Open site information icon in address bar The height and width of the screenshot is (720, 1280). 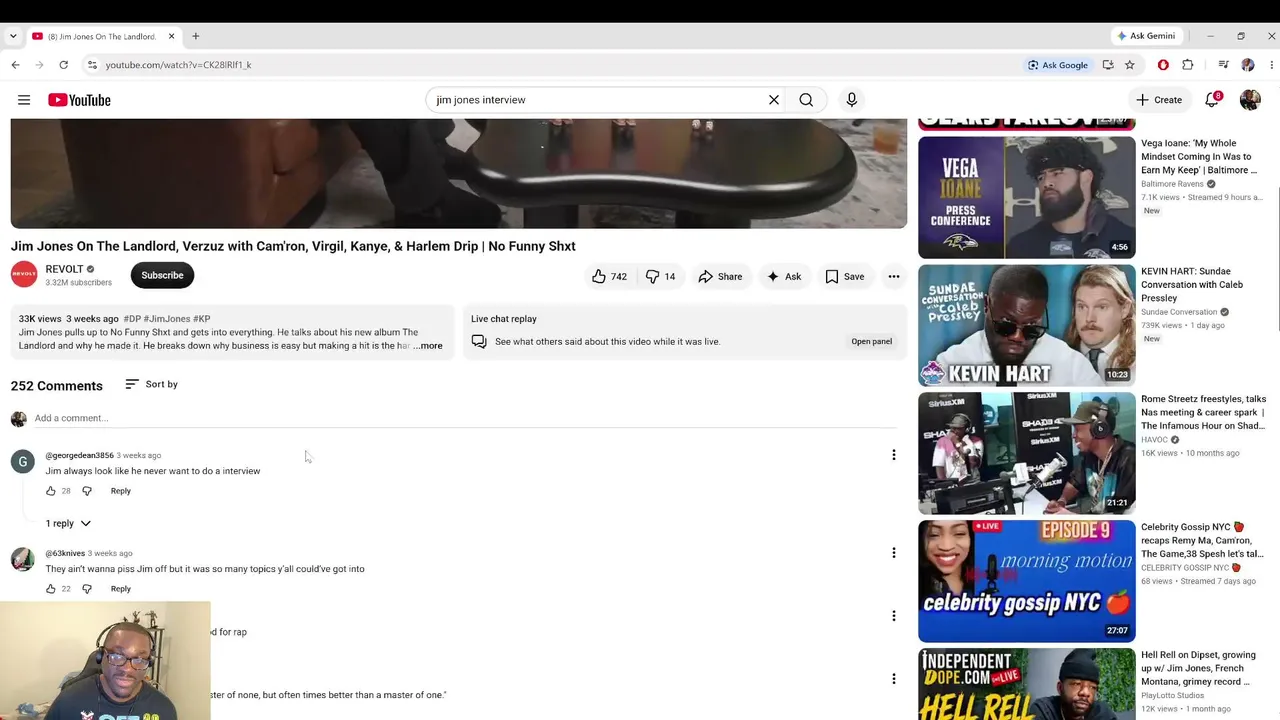(92, 65)
